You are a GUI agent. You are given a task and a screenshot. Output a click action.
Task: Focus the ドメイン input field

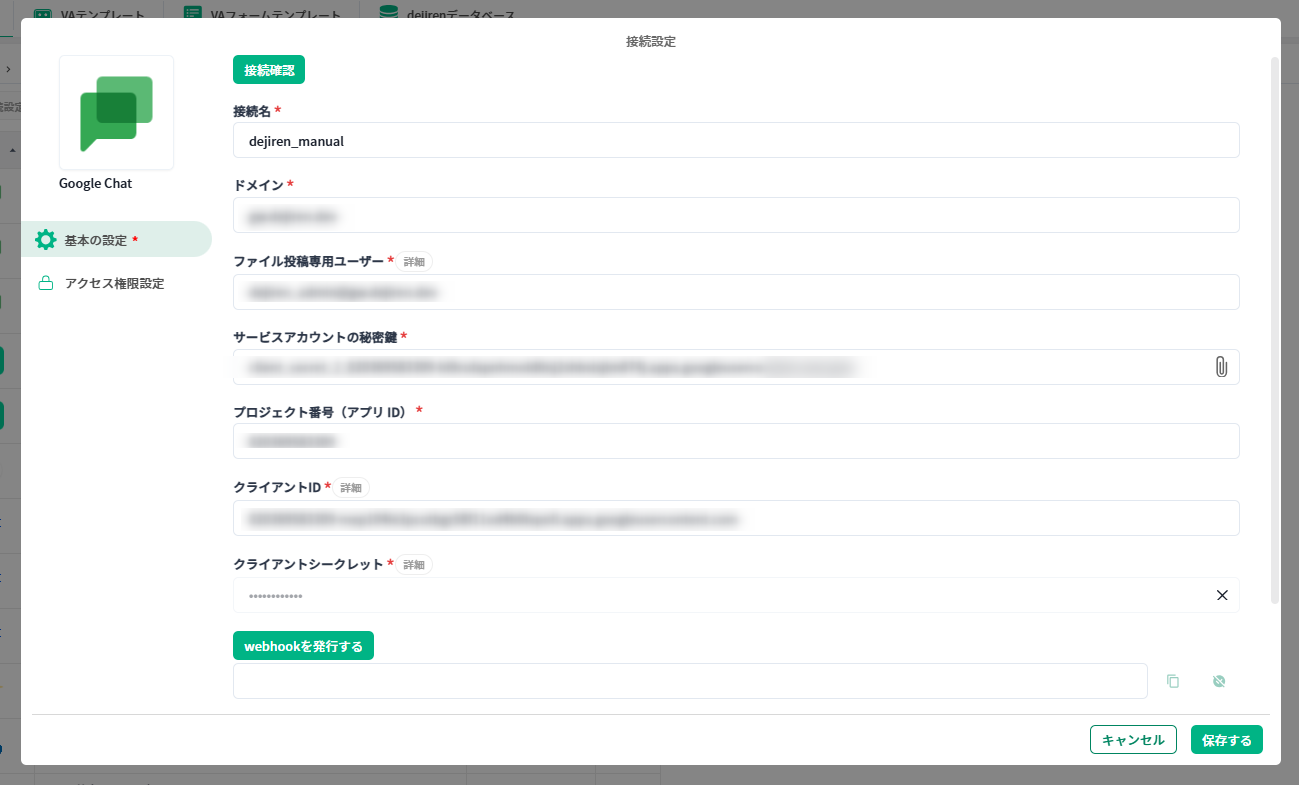point(735,215)
